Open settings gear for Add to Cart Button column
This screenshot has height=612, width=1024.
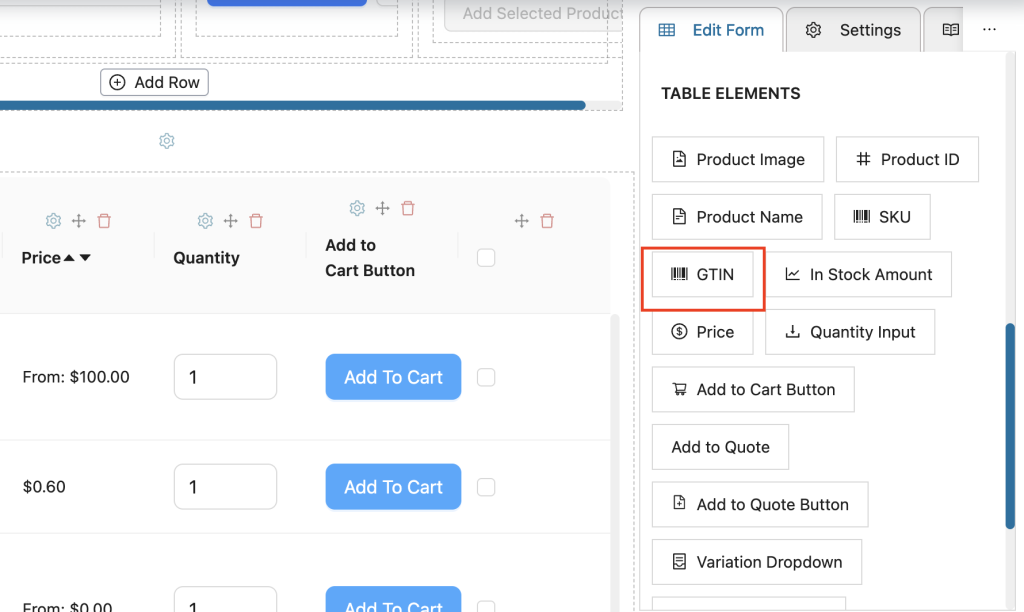(x=357, y=208)
